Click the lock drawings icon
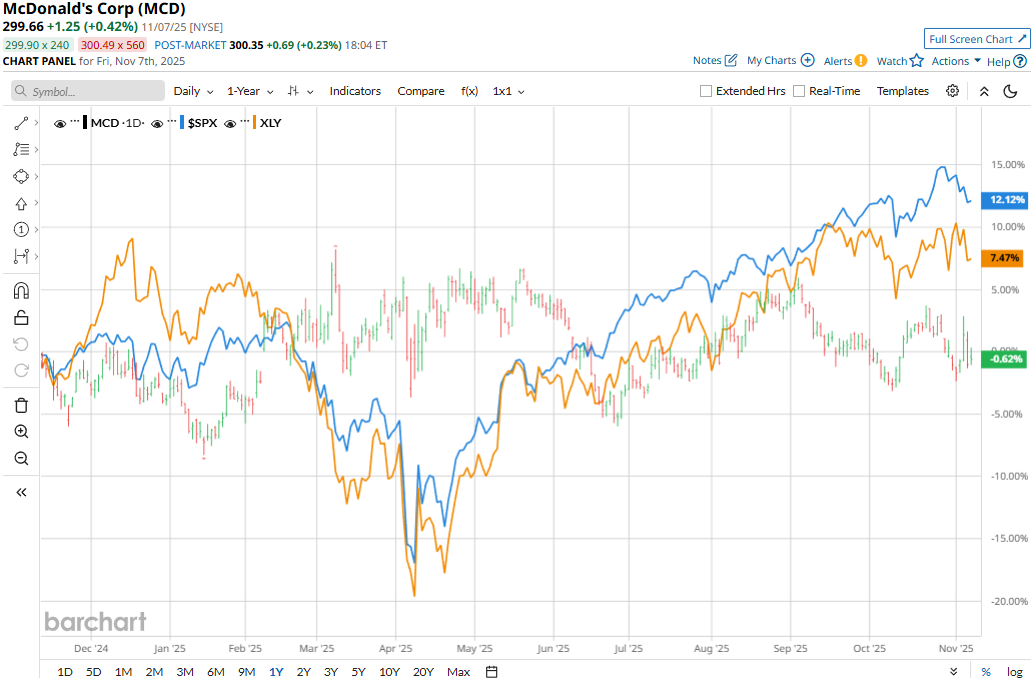Screen dimensions: 1032x678 21,318
